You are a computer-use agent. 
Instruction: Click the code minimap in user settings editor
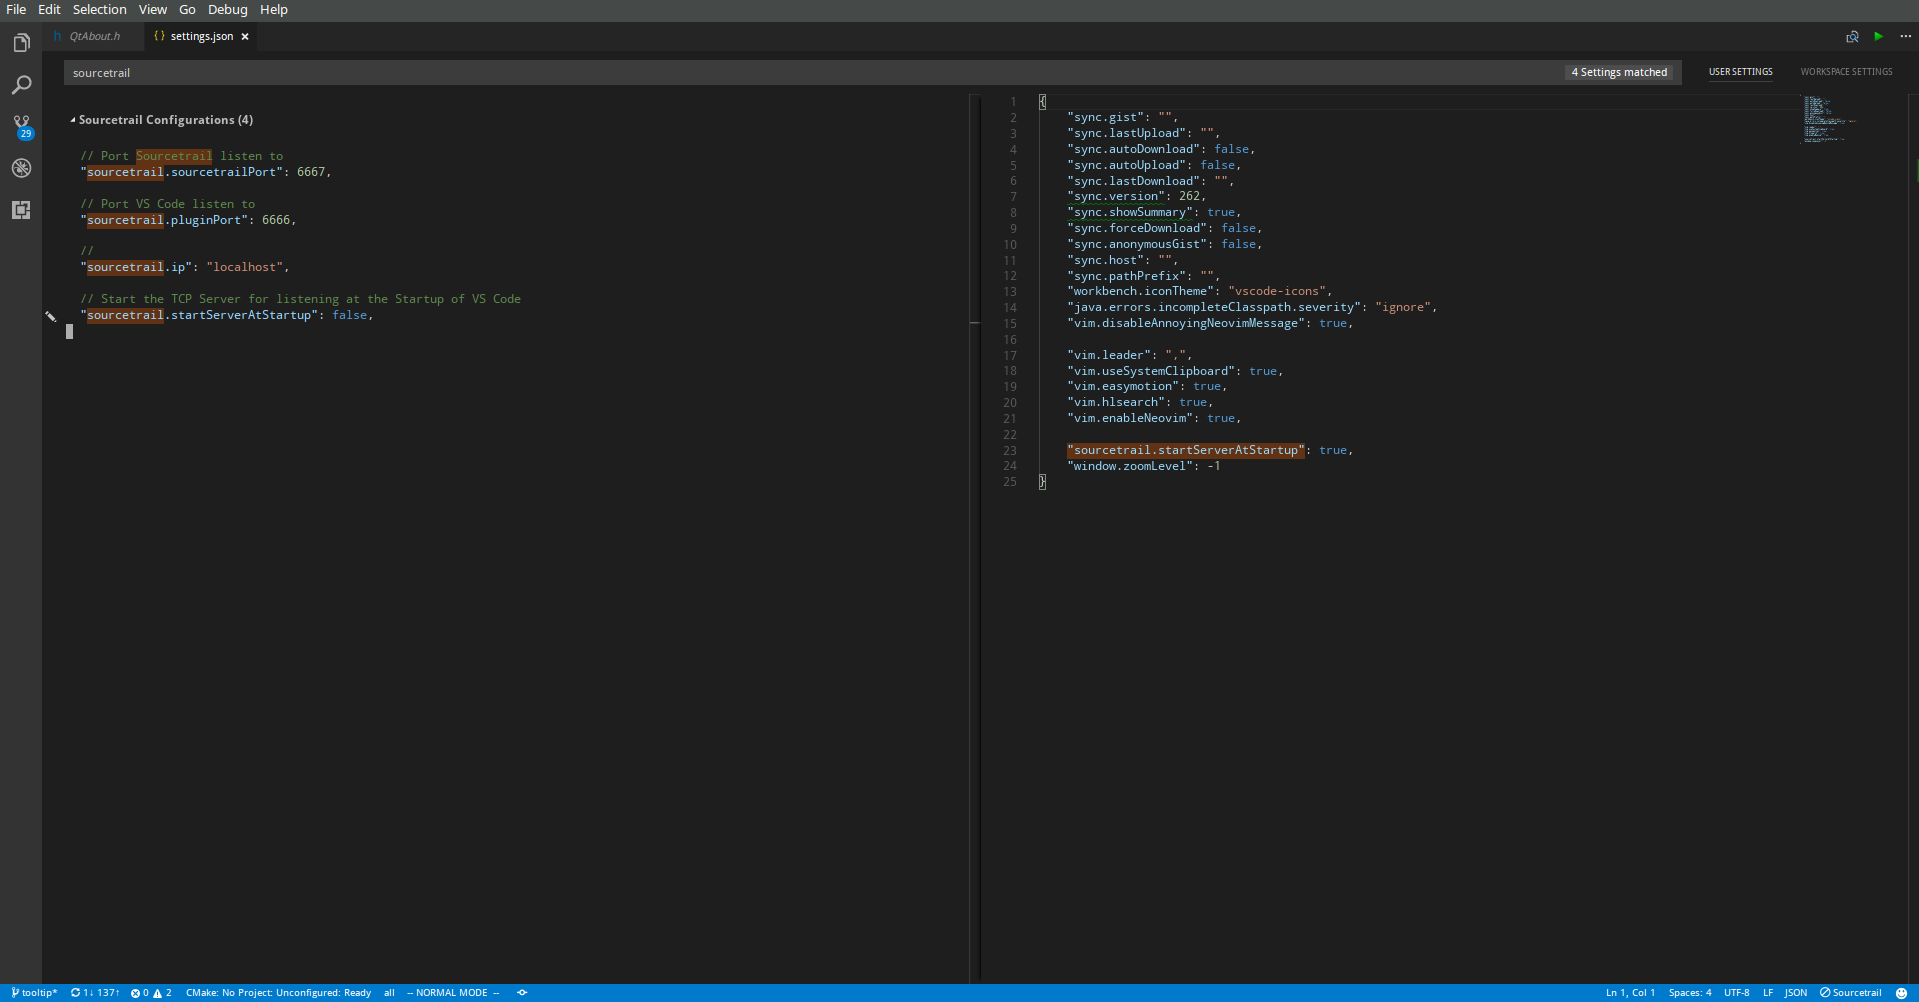pyautogui.click(x=1829, y=119)
